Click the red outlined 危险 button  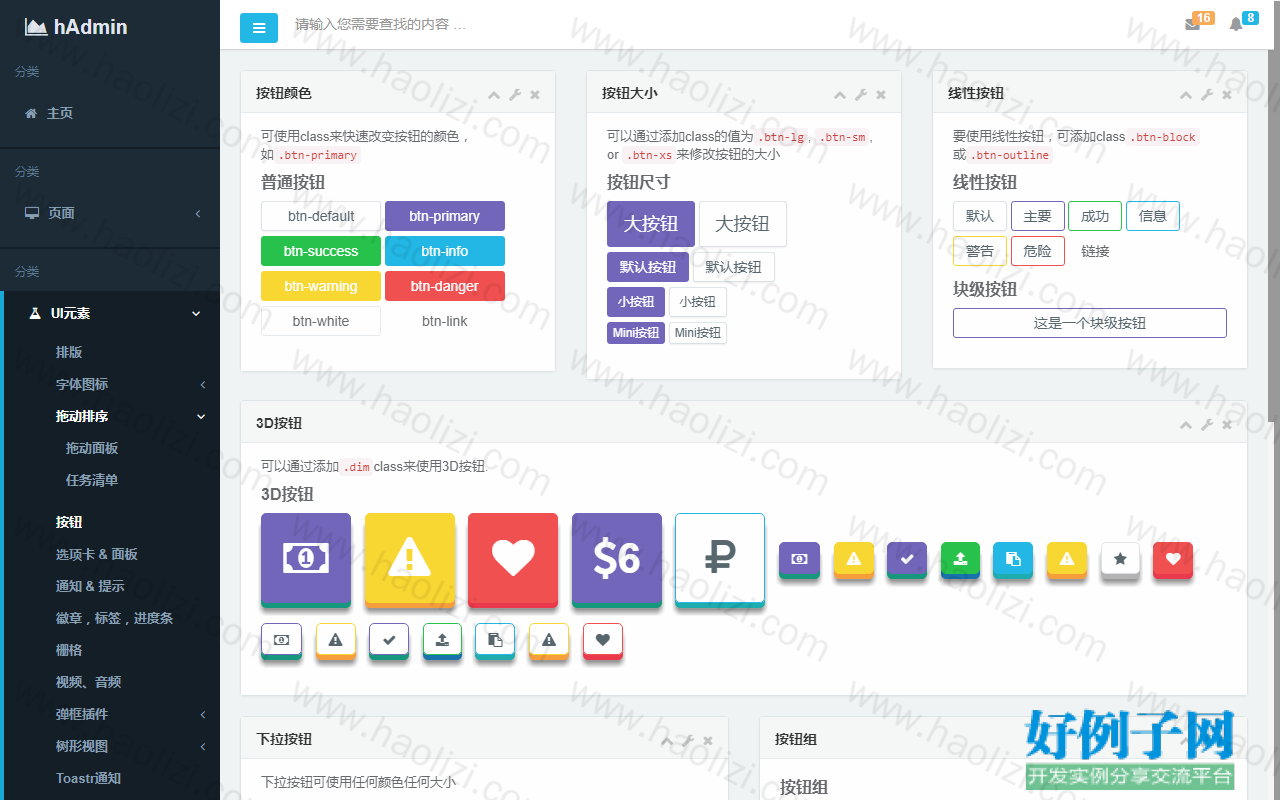pyautogui.click(x=1038, y=251)
